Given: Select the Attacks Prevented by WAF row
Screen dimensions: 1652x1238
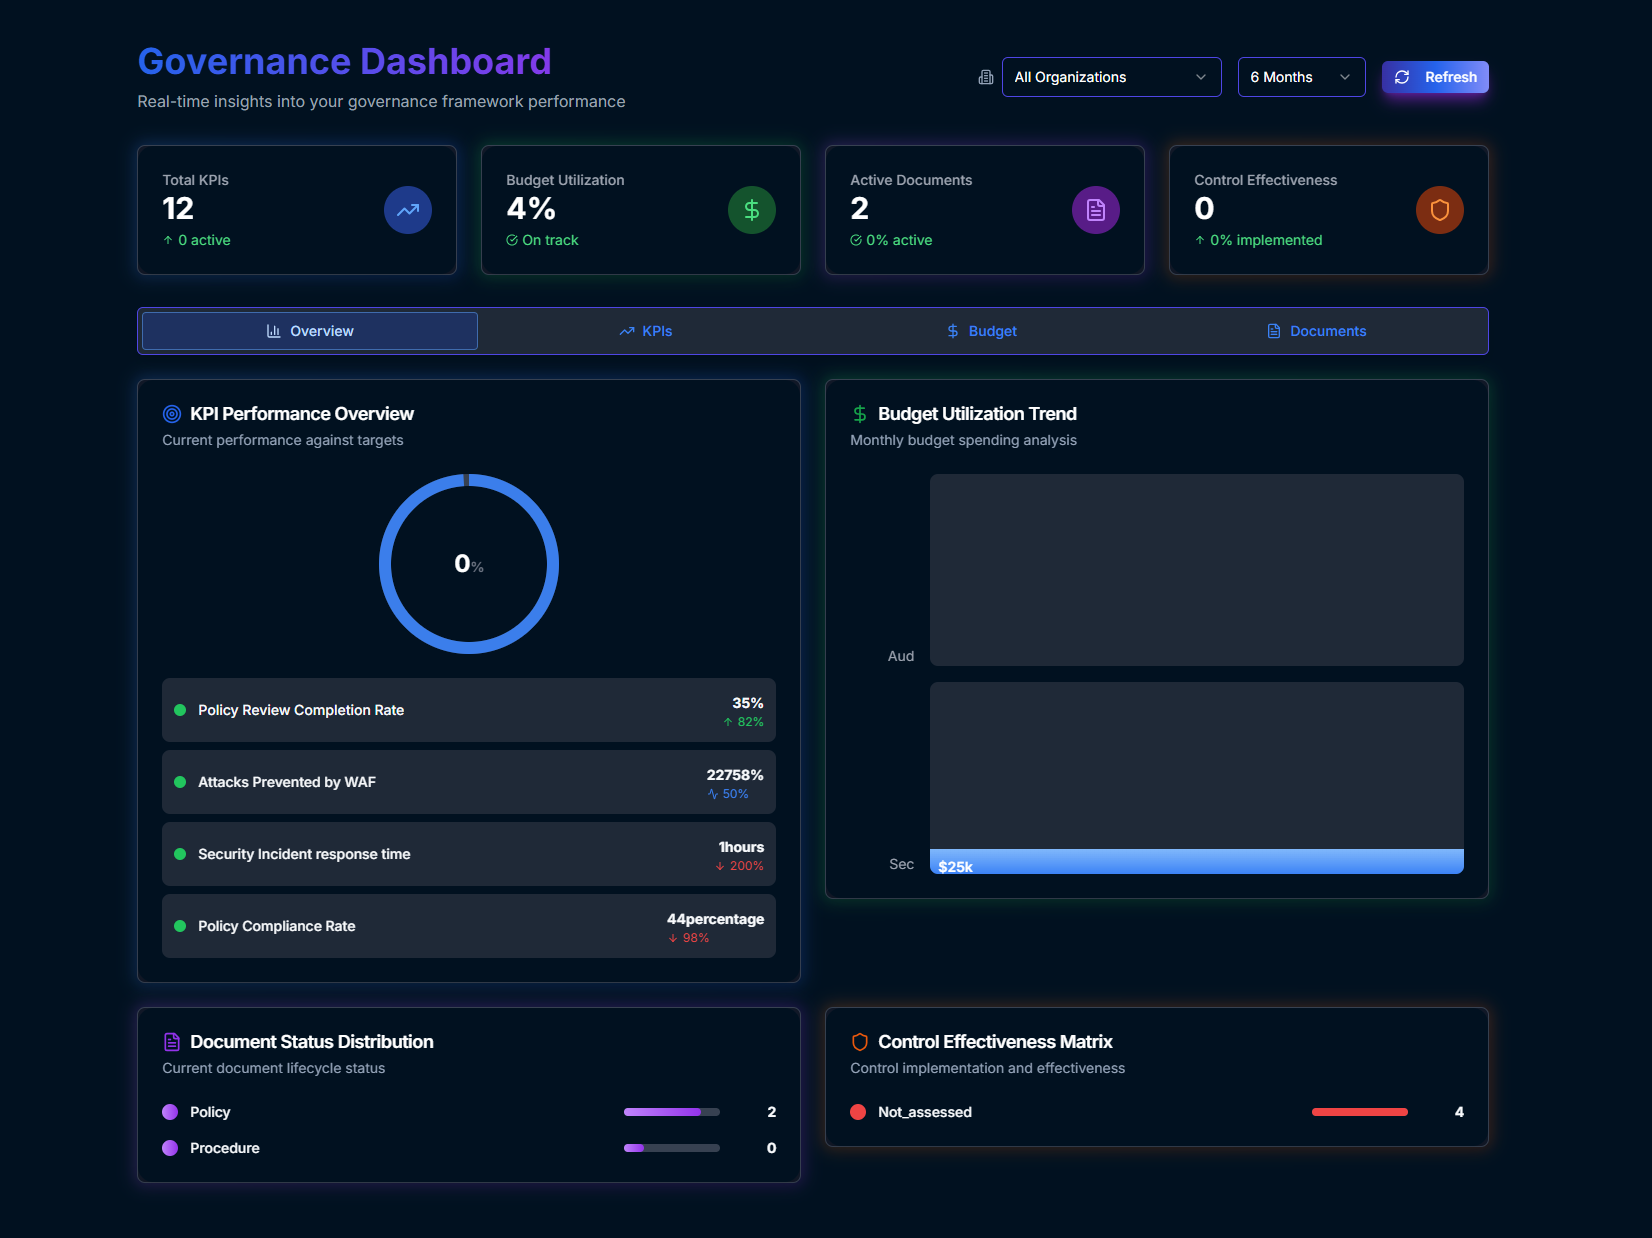Looking at the screenshot, I should tap(469, 782).
